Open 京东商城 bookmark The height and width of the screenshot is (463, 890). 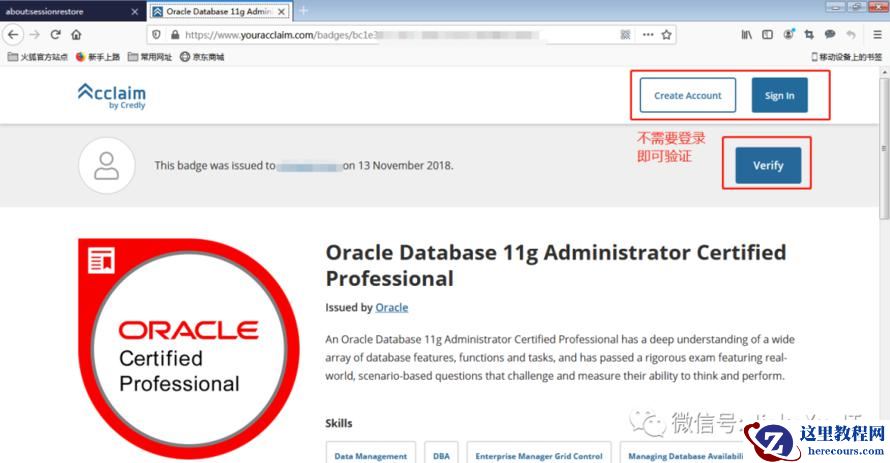click(x=202, y=57)
